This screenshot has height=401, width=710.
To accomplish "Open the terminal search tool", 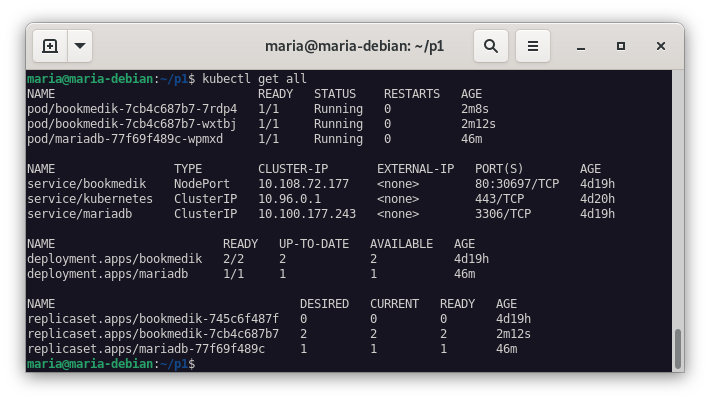I will click(491, 46).
